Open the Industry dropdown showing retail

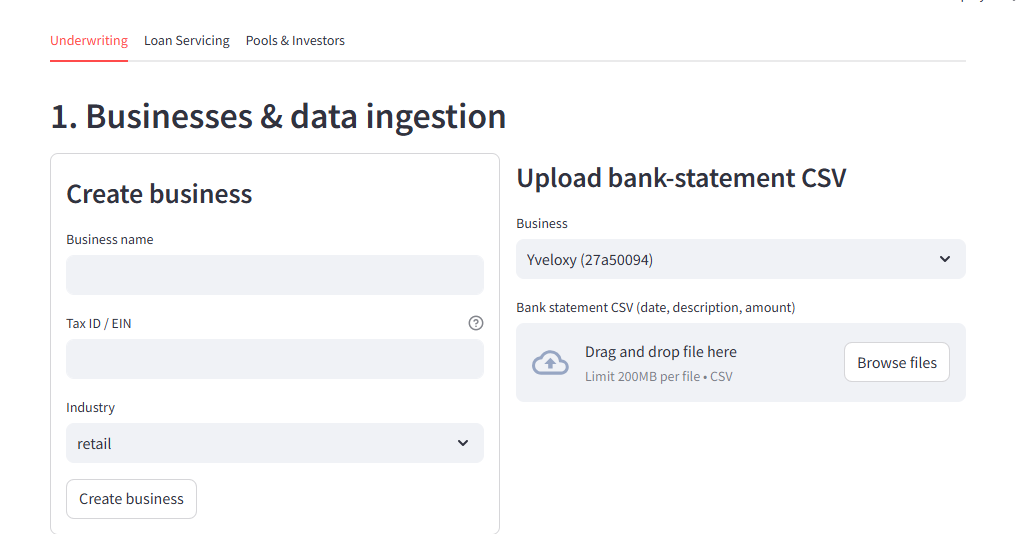(275, 443)
